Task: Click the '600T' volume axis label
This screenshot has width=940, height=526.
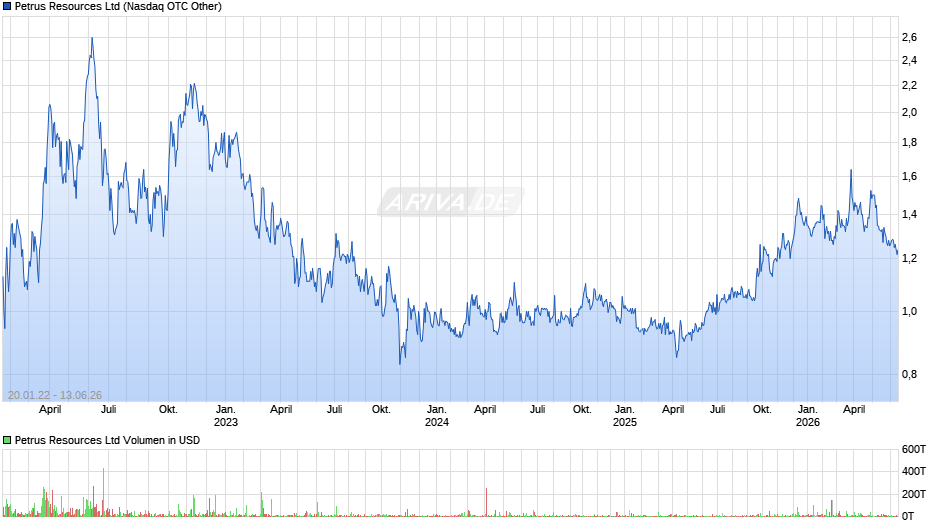Action: click(x=914, y=449)
